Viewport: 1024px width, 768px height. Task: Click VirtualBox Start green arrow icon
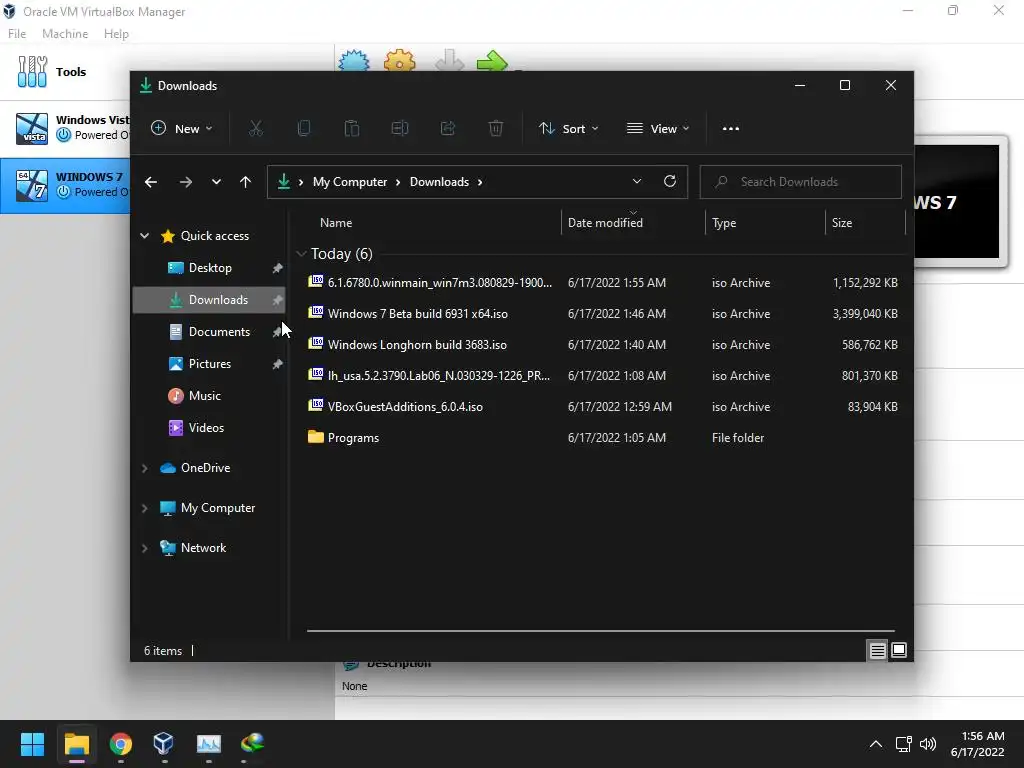point(492,61)
